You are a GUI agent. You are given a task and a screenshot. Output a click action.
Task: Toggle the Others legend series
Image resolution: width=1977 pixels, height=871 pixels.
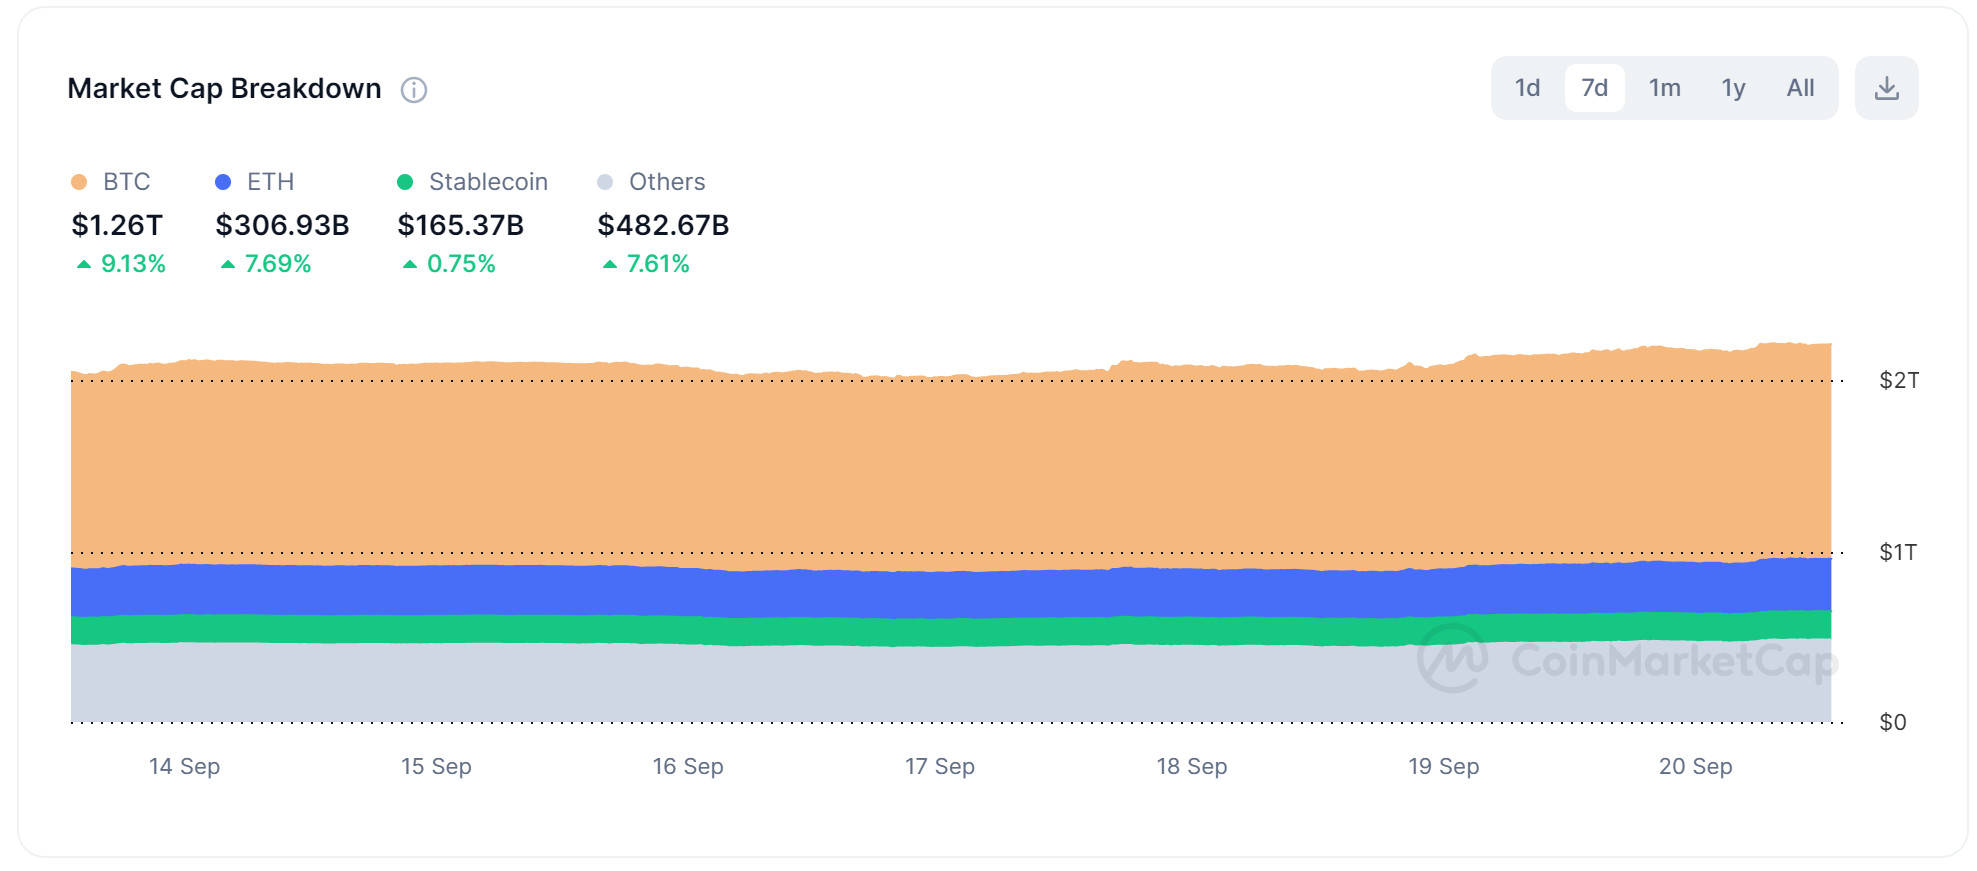tap(651, 182)
